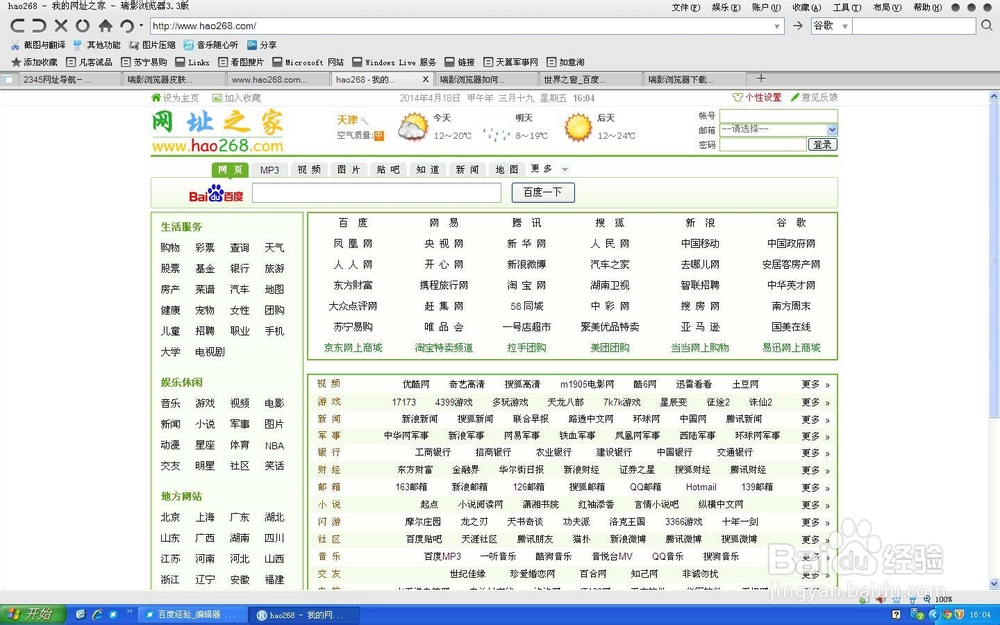Screen dimensions: 1000x625
Task: Select the MP3 search tab
Action: (x=269, y=170)
